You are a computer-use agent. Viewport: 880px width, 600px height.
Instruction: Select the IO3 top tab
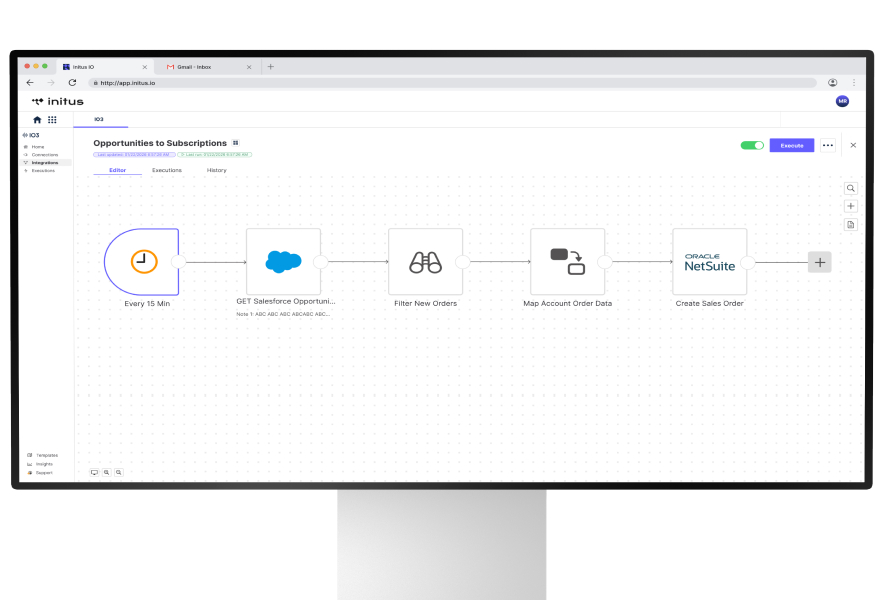point(99,119)
